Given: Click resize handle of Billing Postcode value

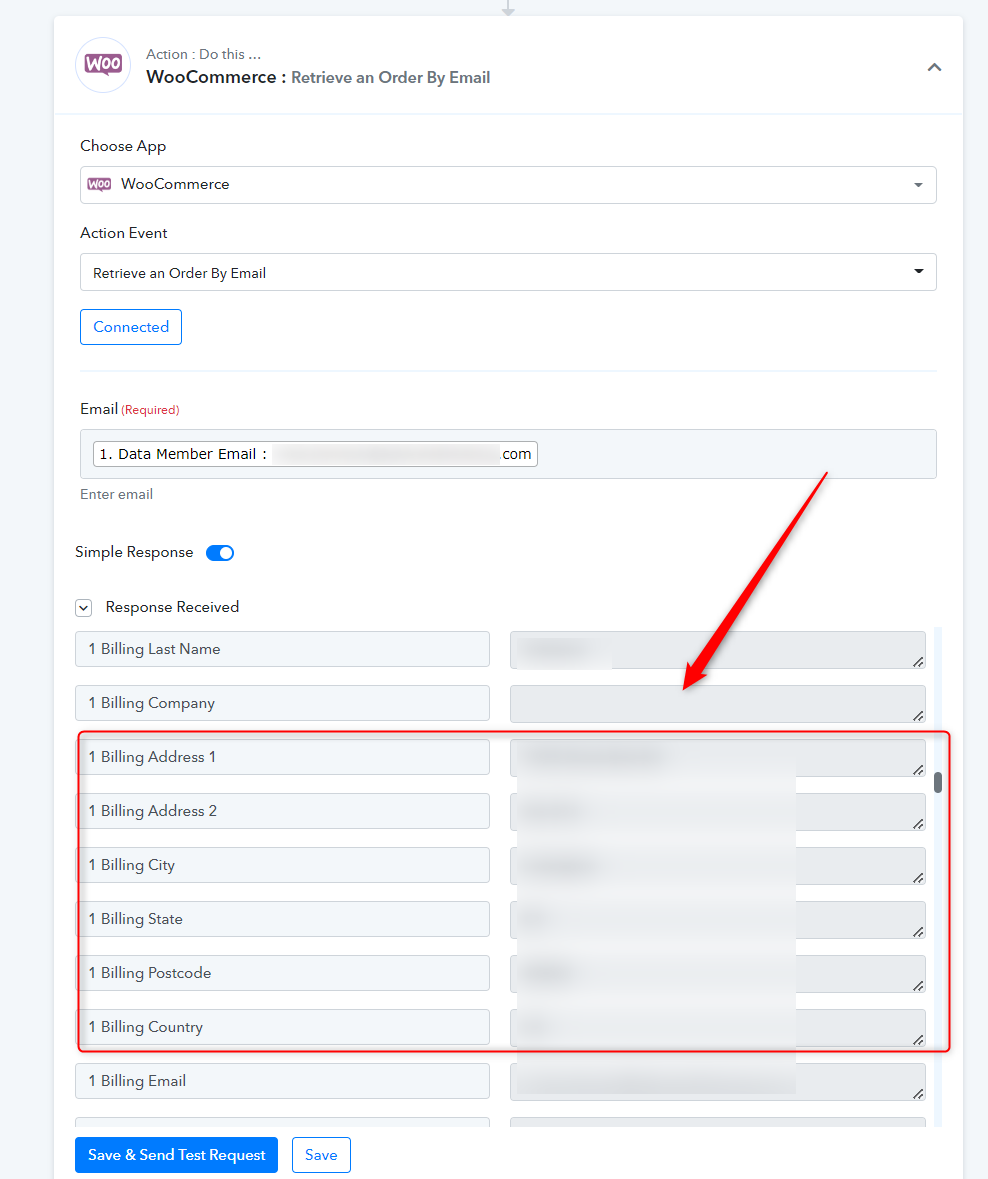Looking at the screenshot, I should click(x=918, y=986).
